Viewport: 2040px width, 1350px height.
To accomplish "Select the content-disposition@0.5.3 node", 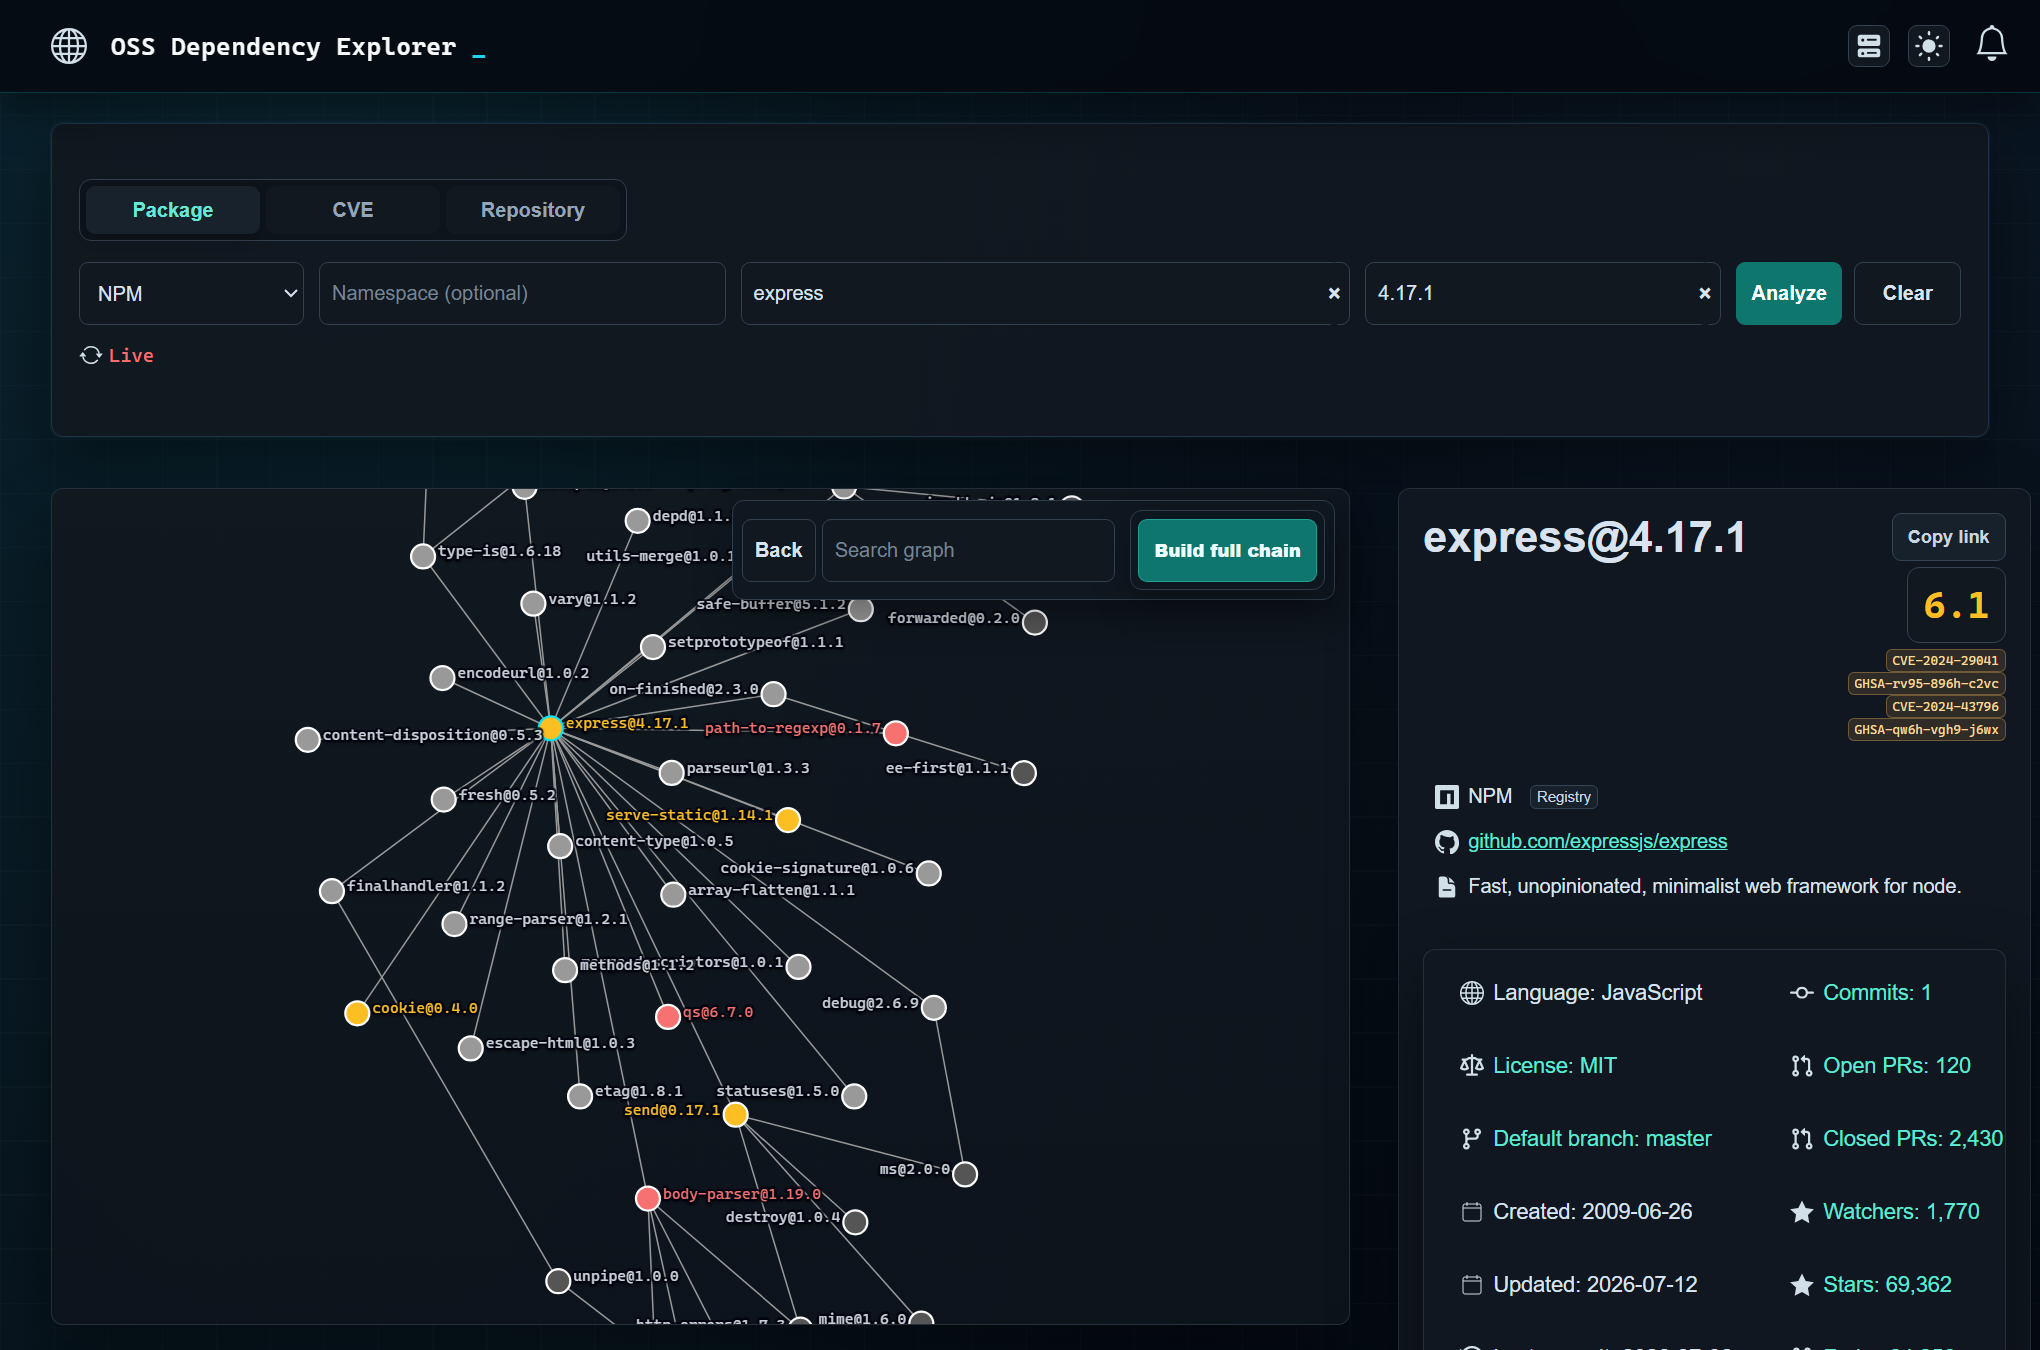I will 308,739.
